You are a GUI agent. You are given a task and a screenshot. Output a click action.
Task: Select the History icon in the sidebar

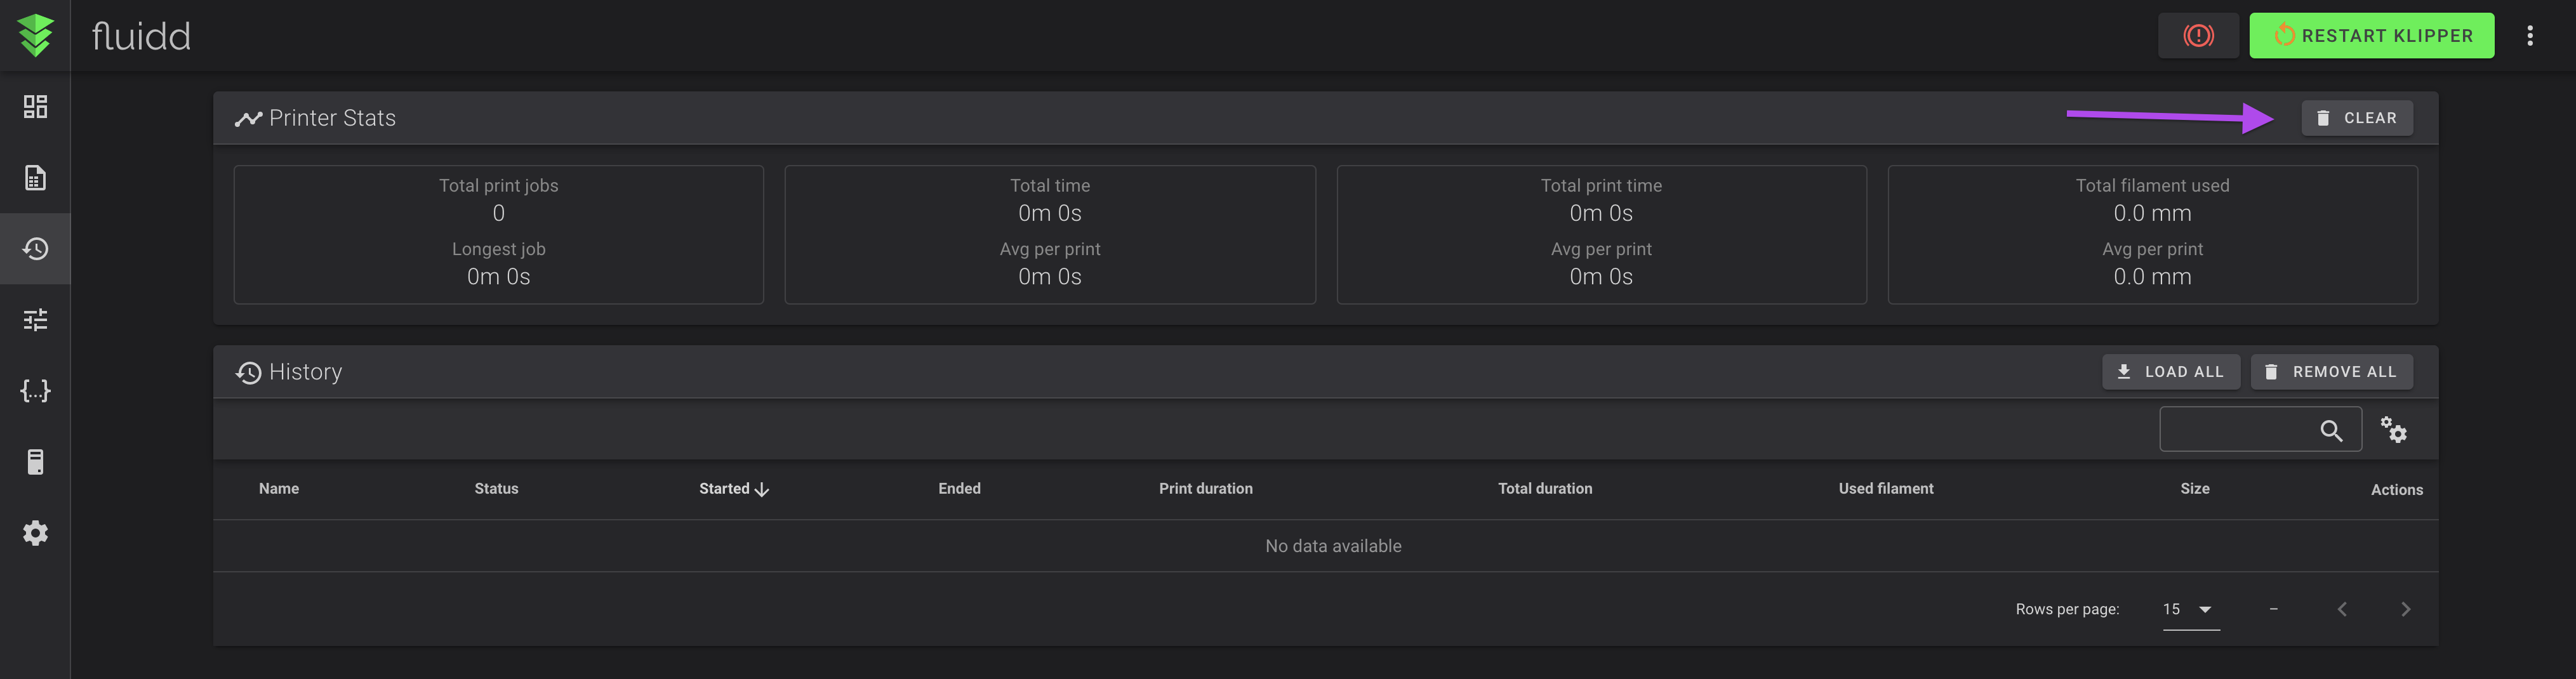pos(35,249)
